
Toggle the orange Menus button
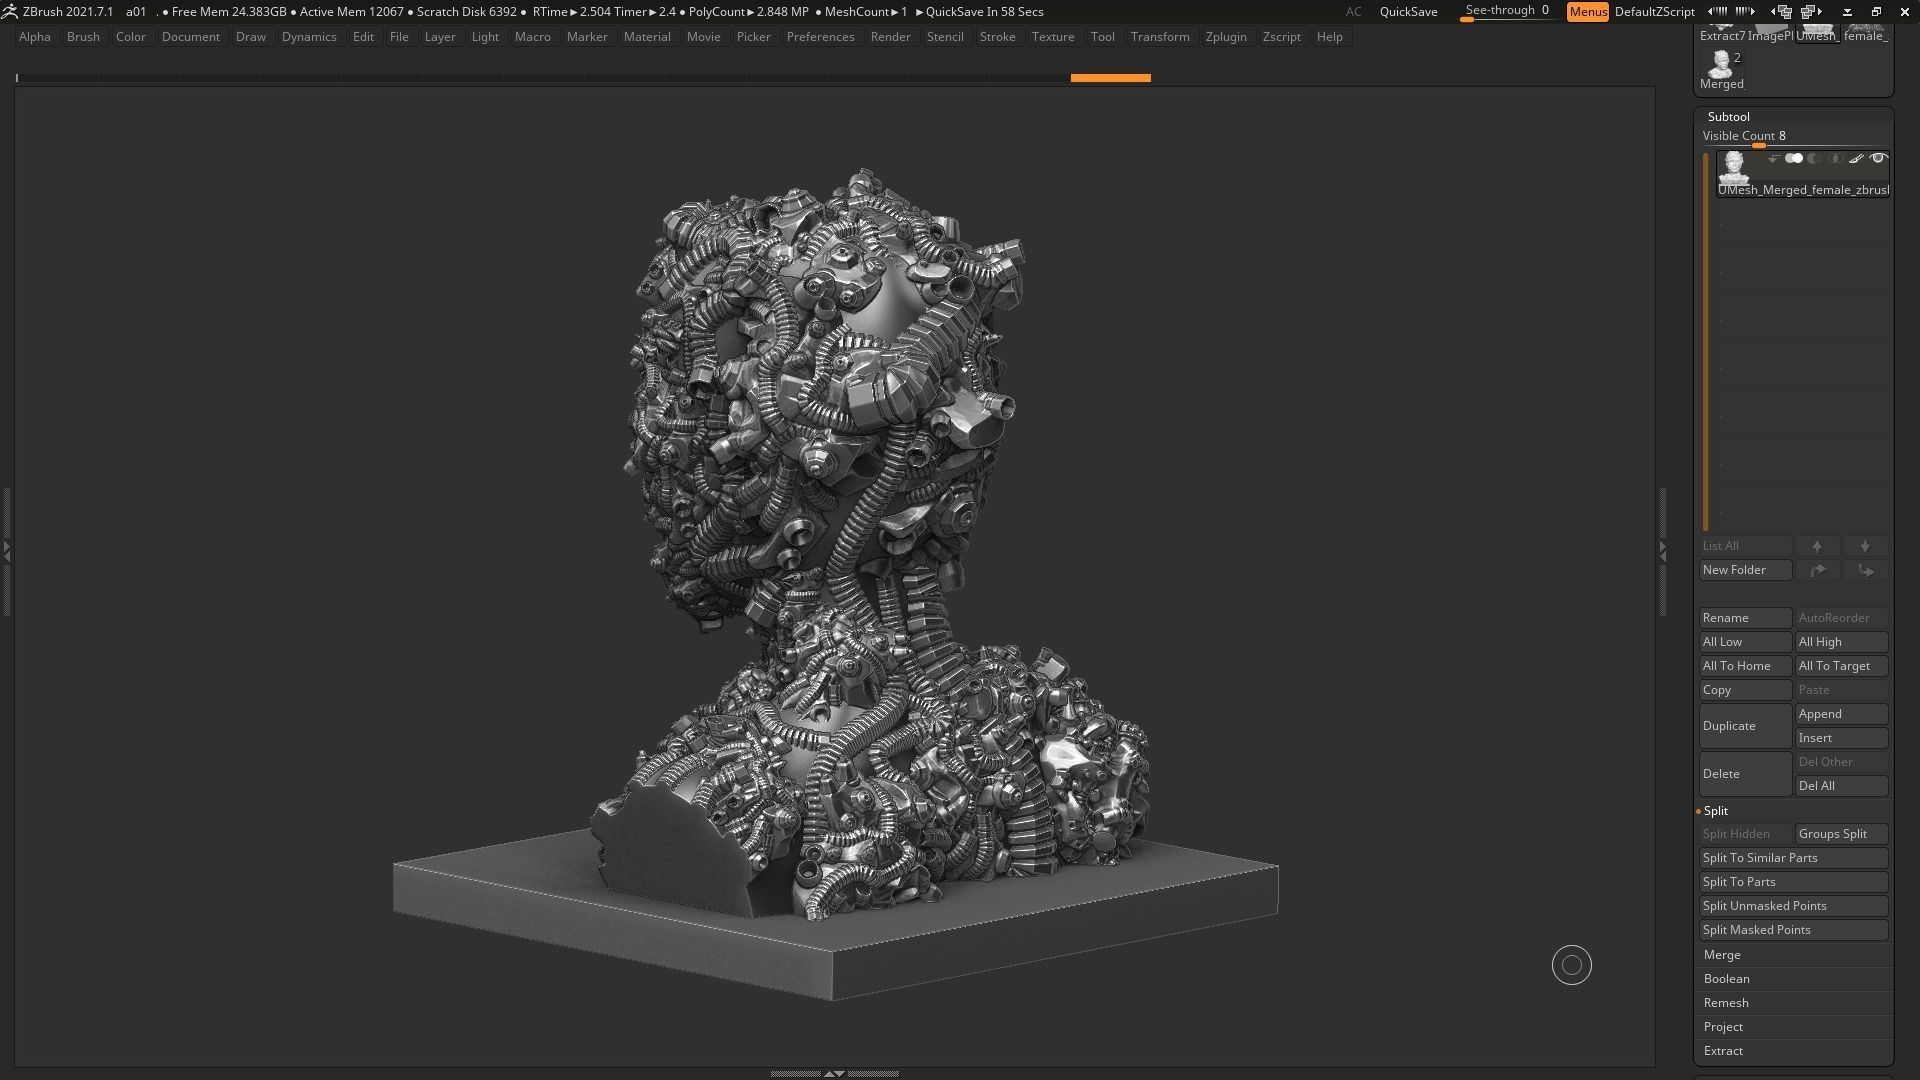tap(1587, 12)
